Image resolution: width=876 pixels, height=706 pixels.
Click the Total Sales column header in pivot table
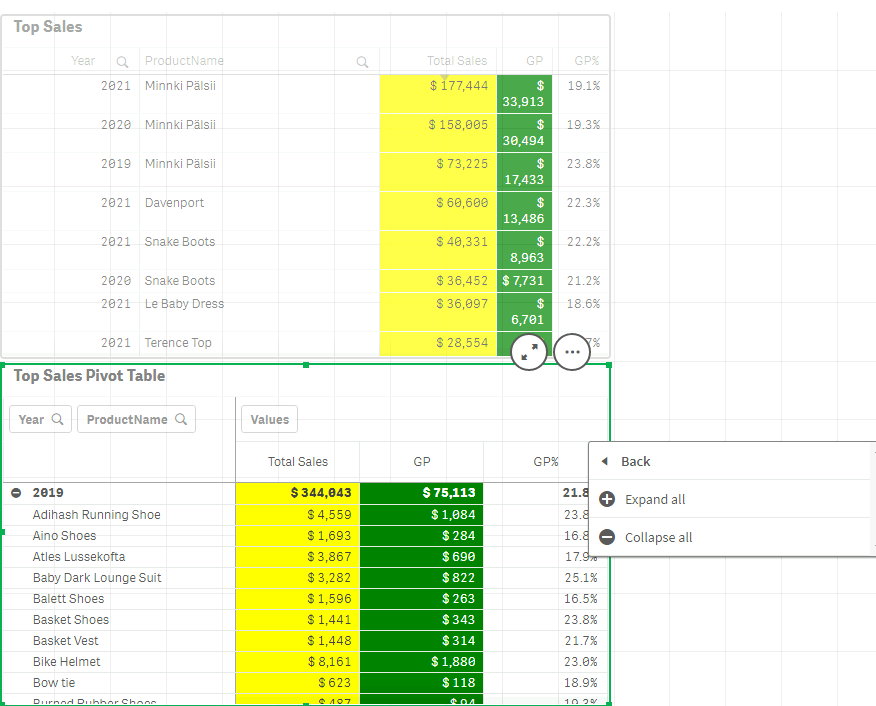pos(296,461)
